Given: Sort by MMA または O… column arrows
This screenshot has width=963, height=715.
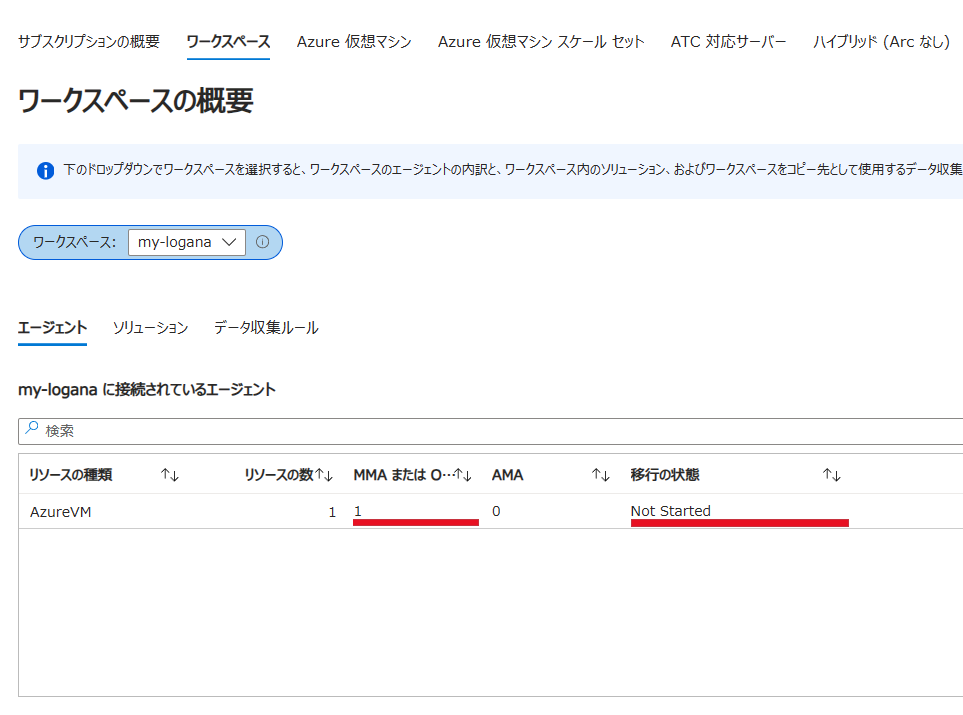Looking at the screenshot, I should pos(463,475).
